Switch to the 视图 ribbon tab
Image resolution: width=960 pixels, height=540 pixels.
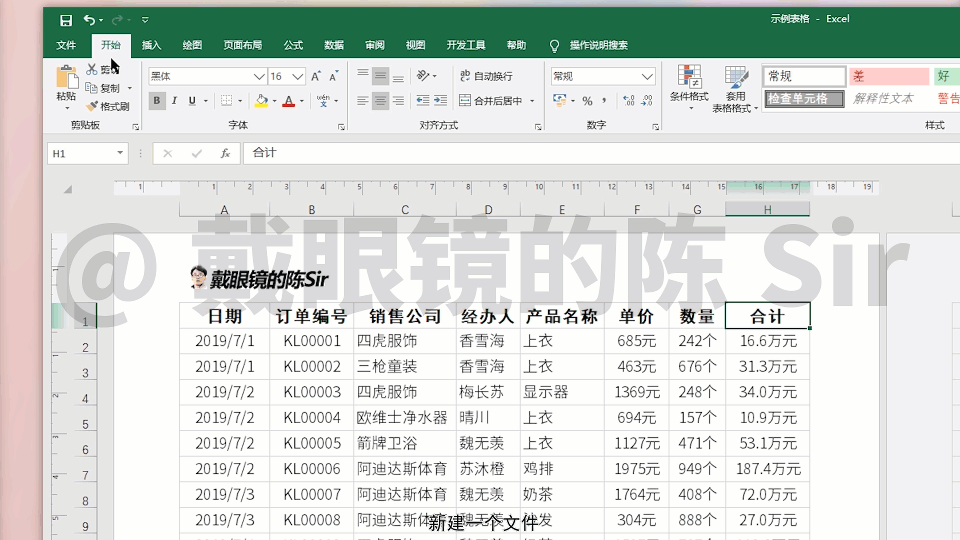[415, 45]
